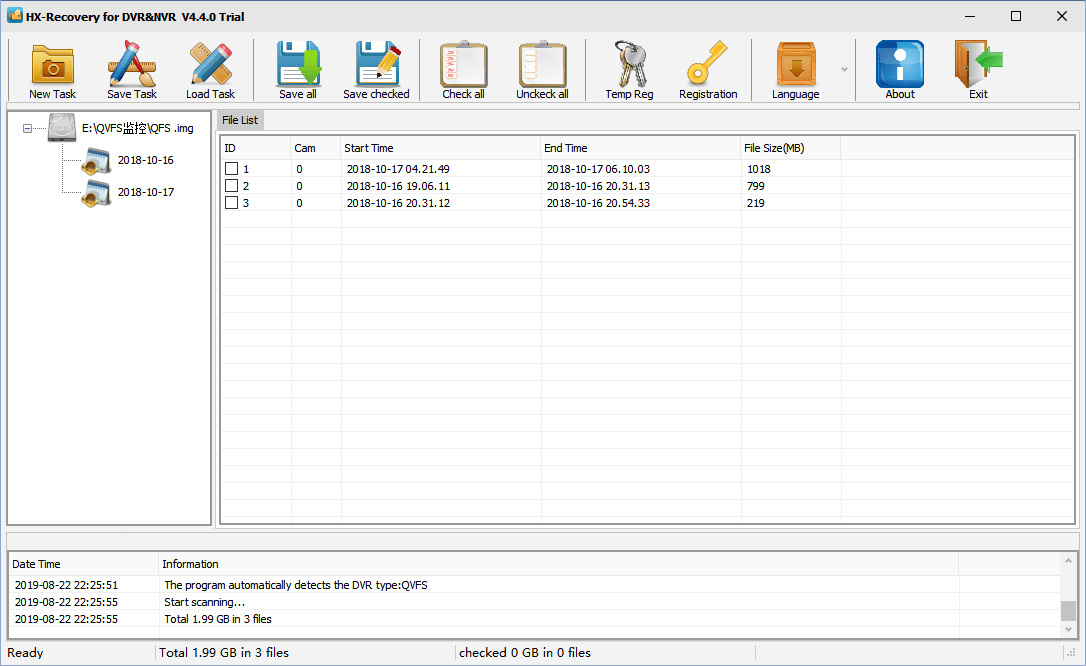1086x666 pixels.
Task: Click the File List tab
Action: (240, 119)
